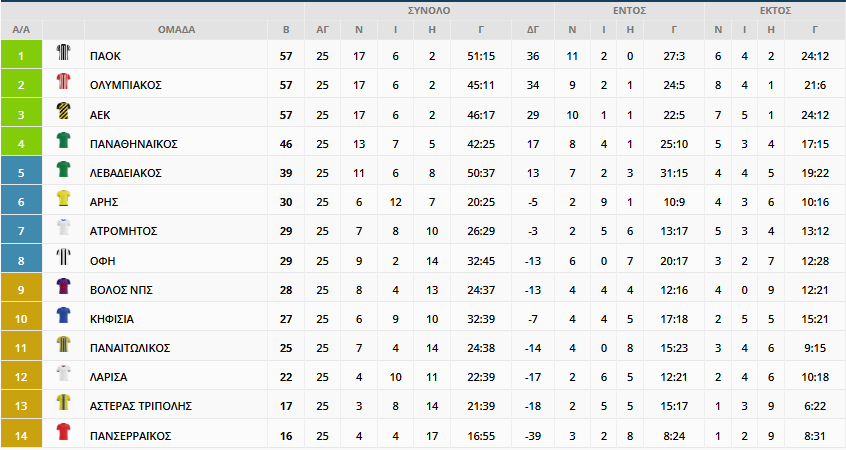This screenshot has height=450, width=846.
Task: Click the ΟΛΥΜΠΙΑΚΟΣ red-white jersey icon
Action: coord(63,81)
